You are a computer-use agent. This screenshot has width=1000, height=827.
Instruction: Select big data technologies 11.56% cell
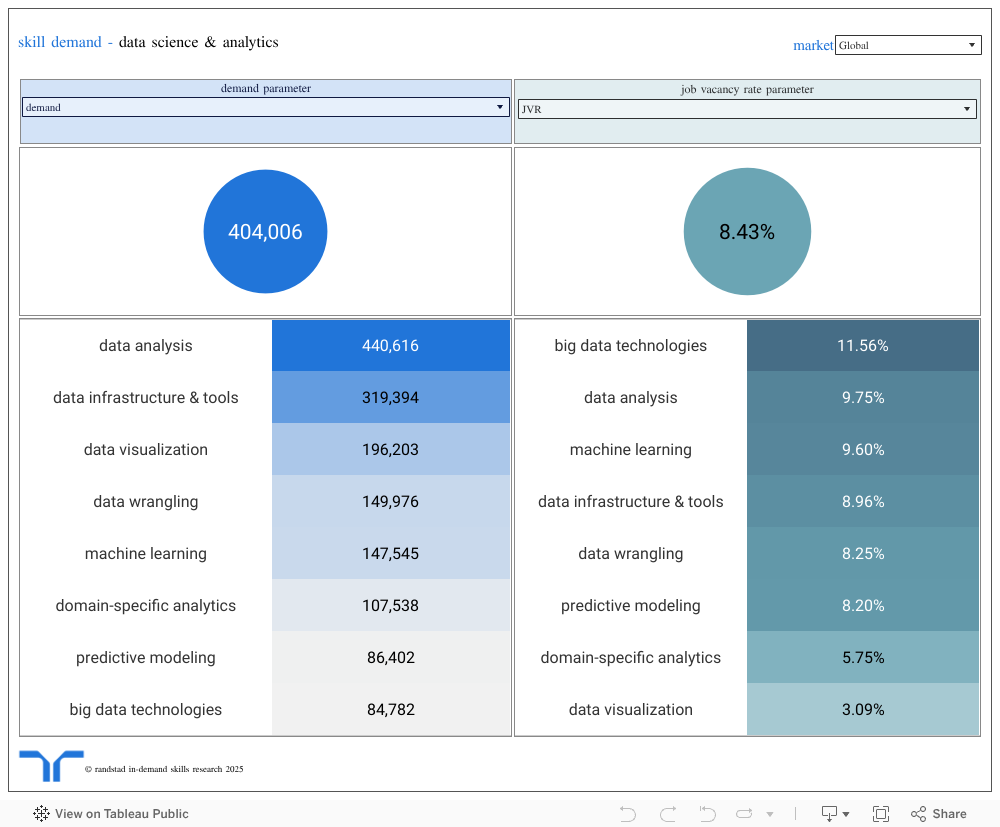coord(862,346)
